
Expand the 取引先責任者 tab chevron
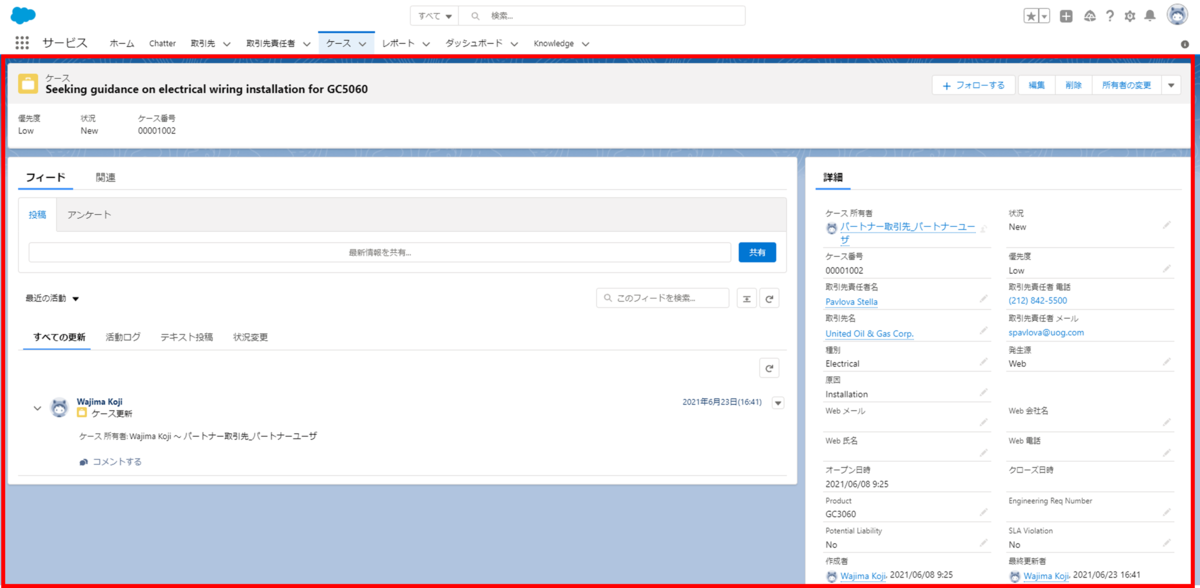pyautogui.click(x=305, y=44)
